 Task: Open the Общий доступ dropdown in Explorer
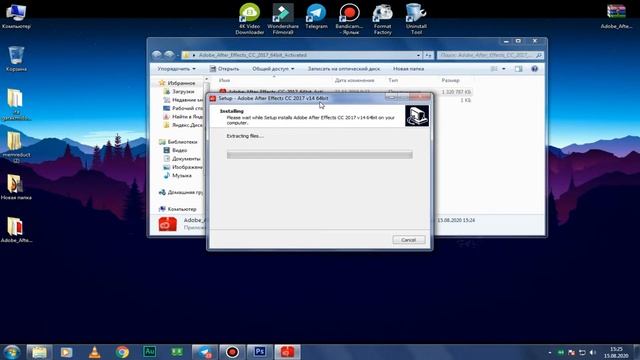pos(273,69)
